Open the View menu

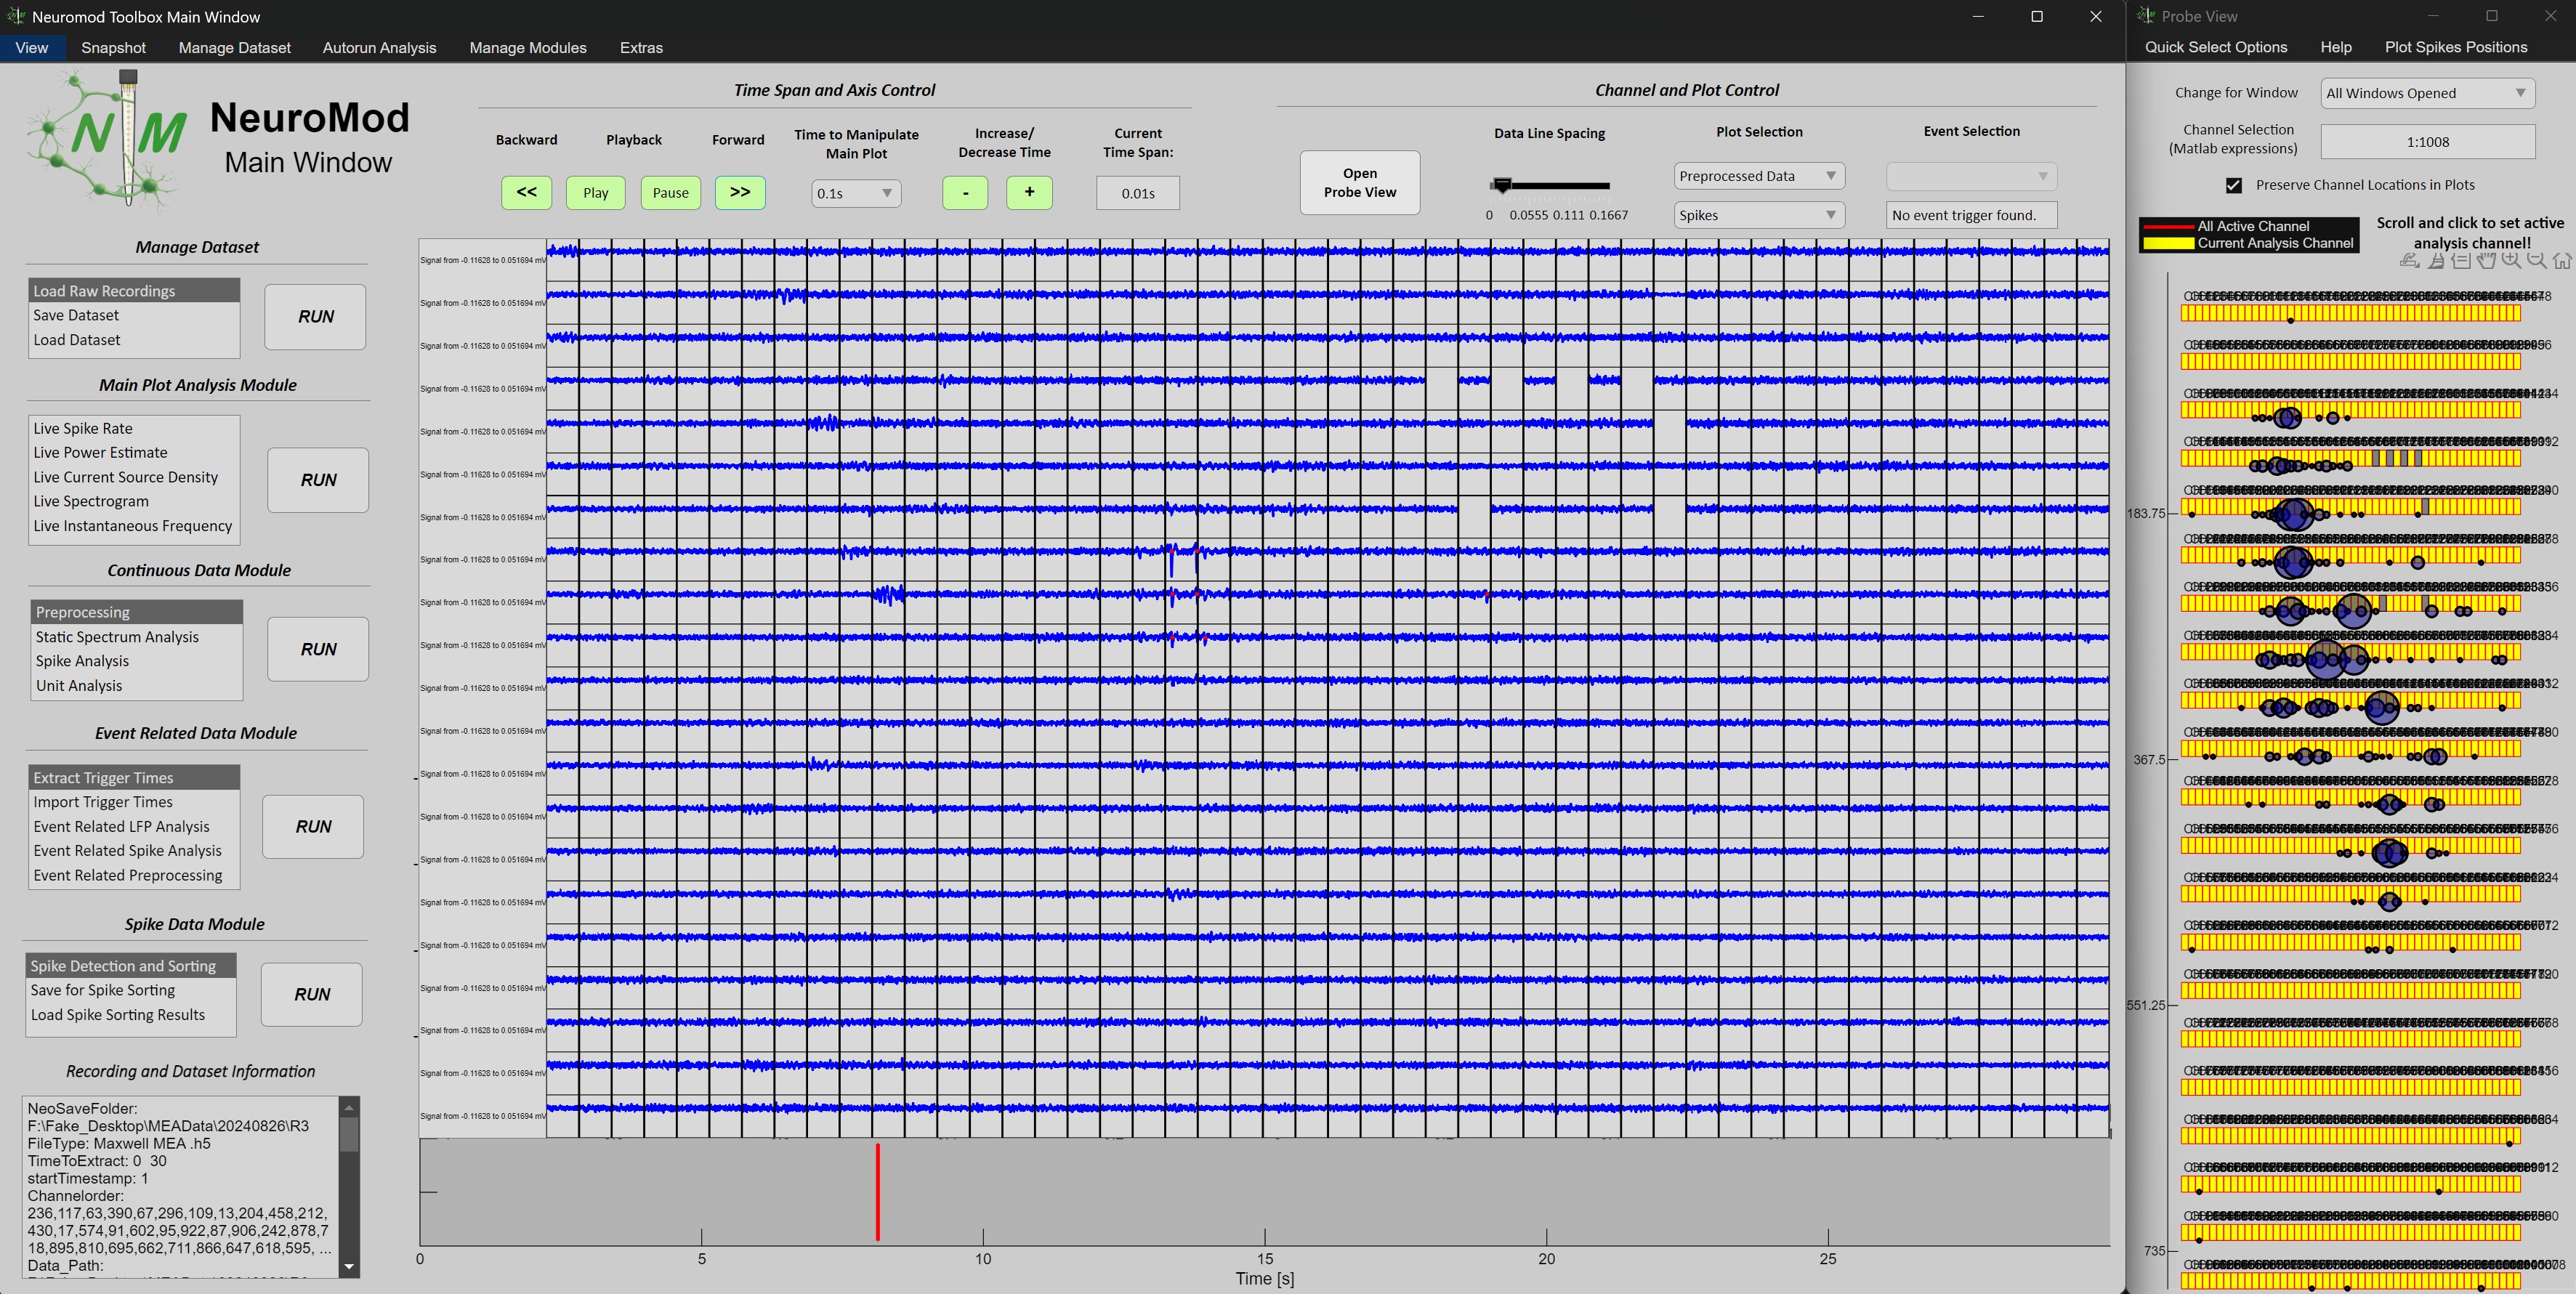click(x=32, y=48)
